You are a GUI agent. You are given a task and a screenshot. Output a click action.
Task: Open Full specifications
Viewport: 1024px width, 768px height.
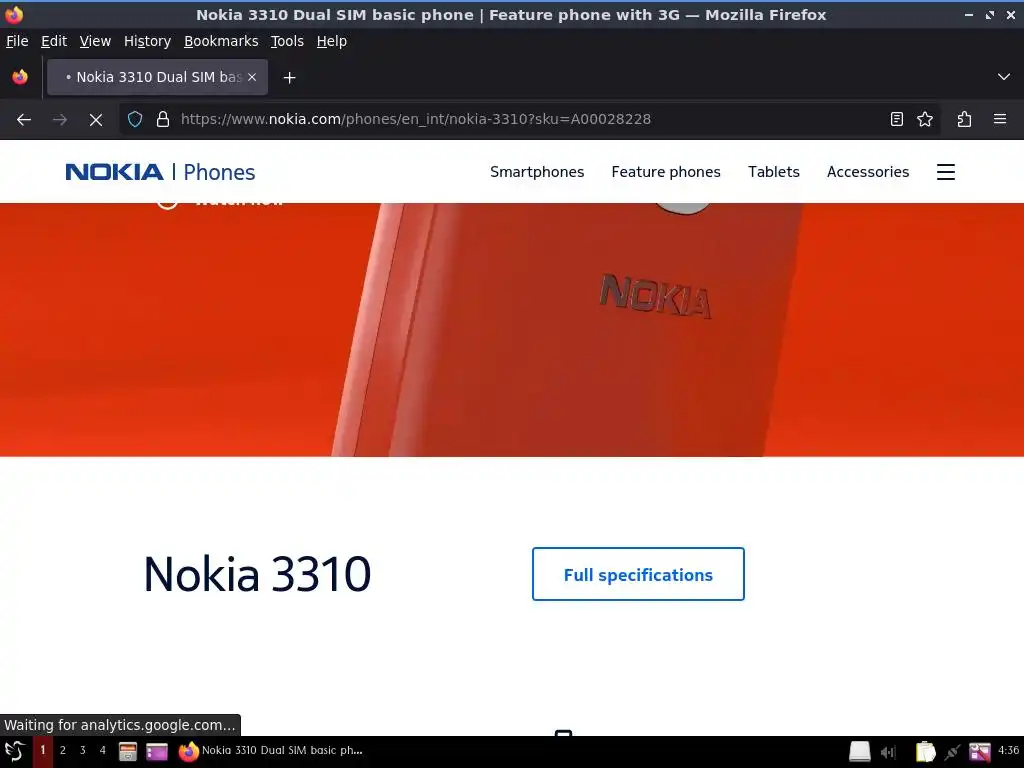(638, 574)
